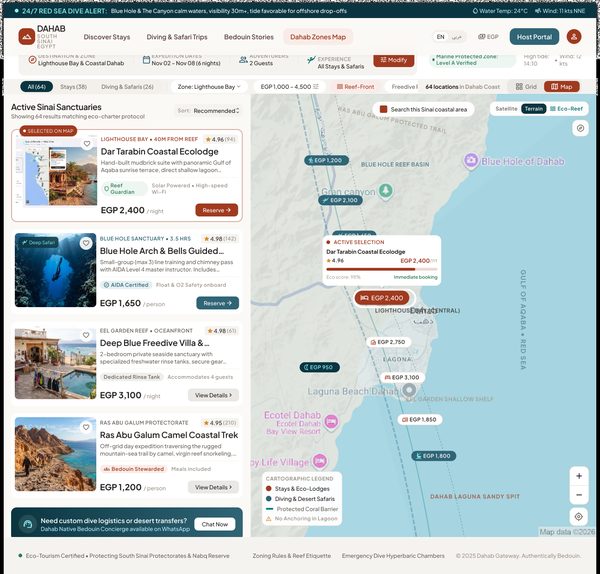The image size is (600, 574).
Task: Open EGP 1,000 - 4,500 price filter
Action: pyautogui.click(x=289, y=87)
